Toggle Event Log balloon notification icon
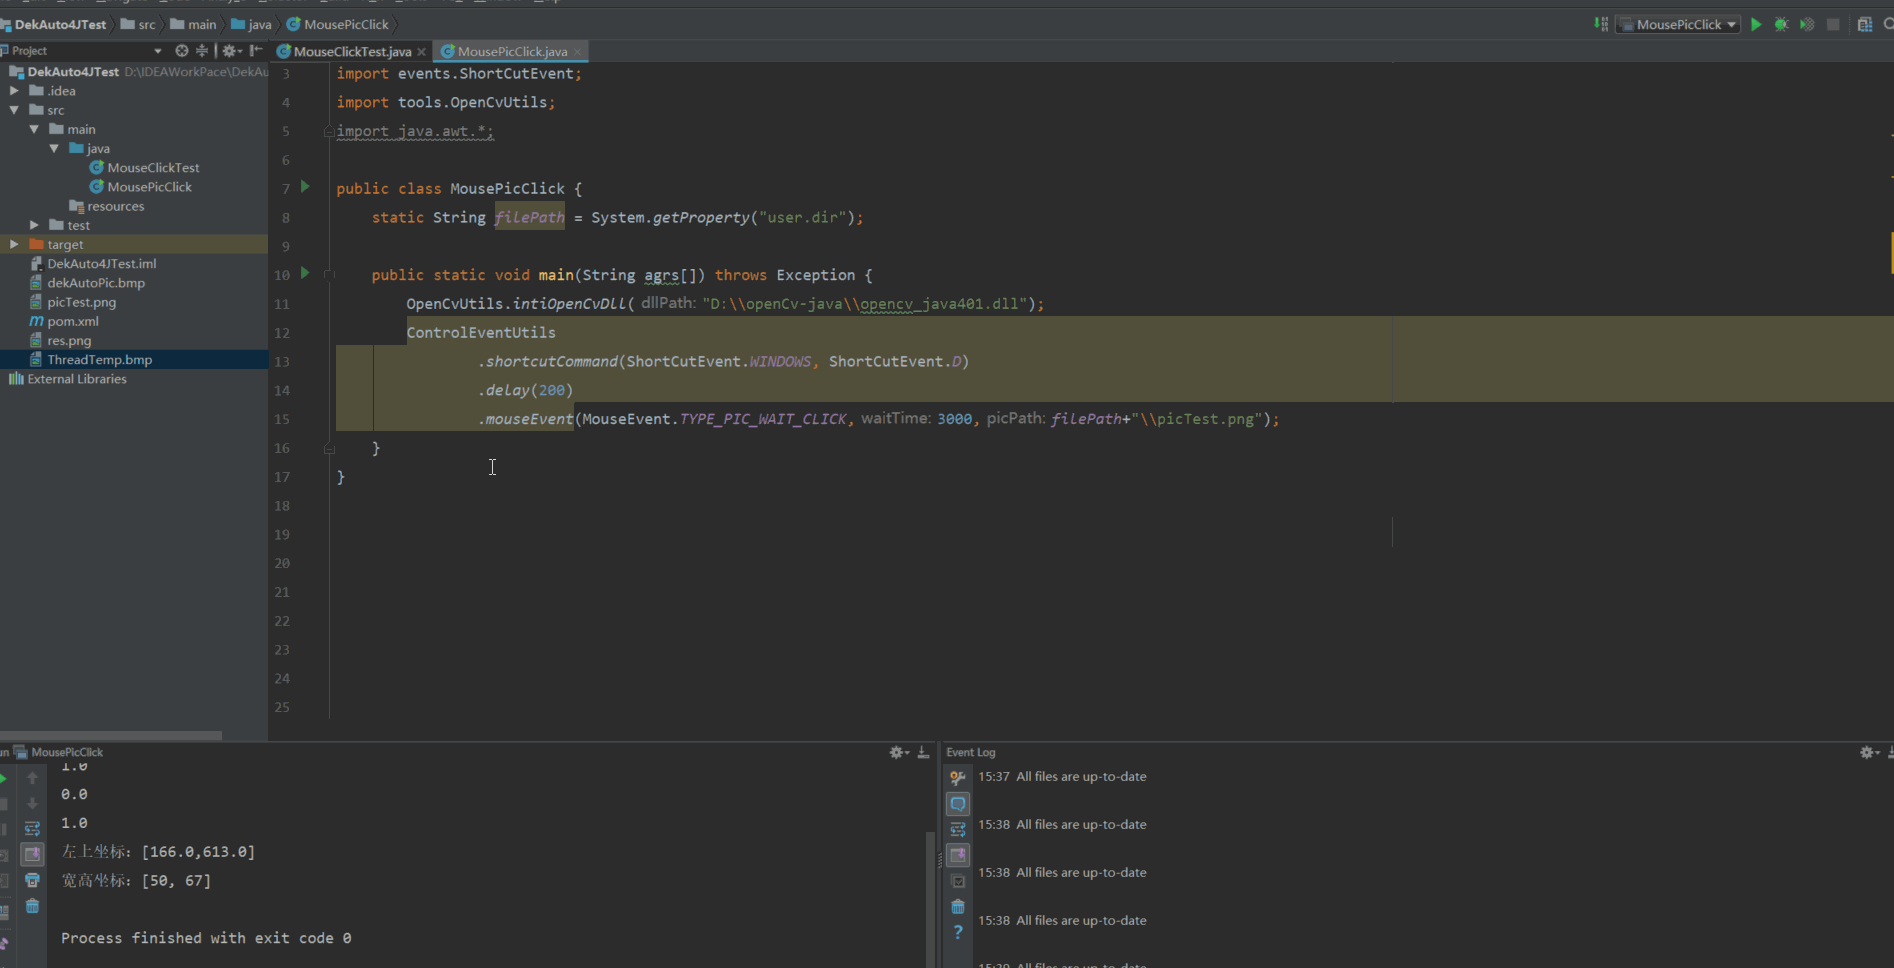The image size is (1894, 968). (958, 803)
